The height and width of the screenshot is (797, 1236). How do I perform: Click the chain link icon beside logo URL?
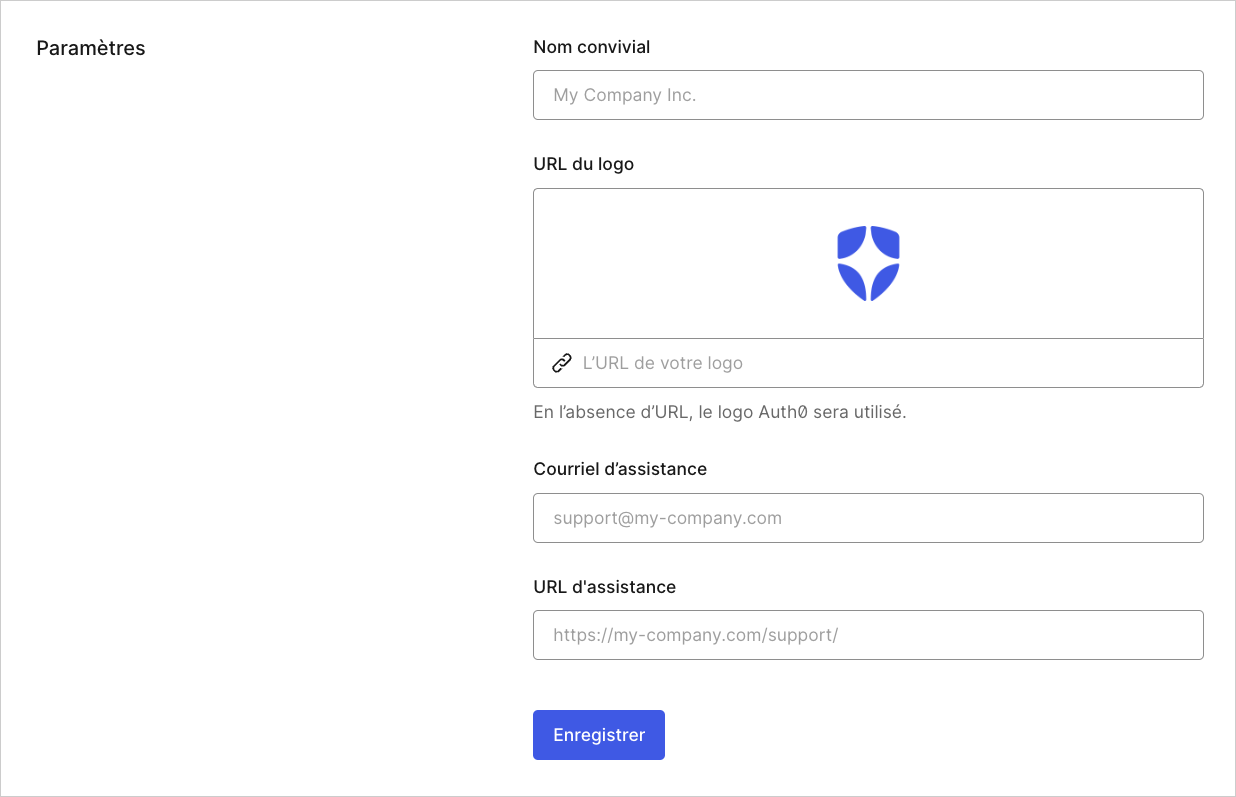pyautogui.click(x=562, y=363)
